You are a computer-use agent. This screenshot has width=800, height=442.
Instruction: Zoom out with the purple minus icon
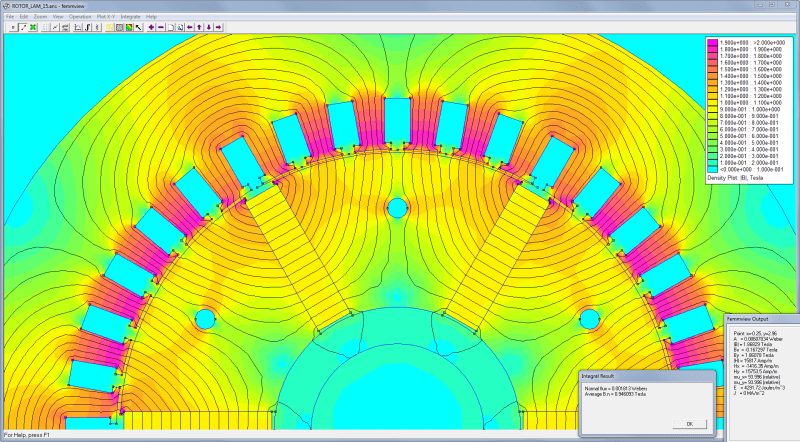coord(161,27)
